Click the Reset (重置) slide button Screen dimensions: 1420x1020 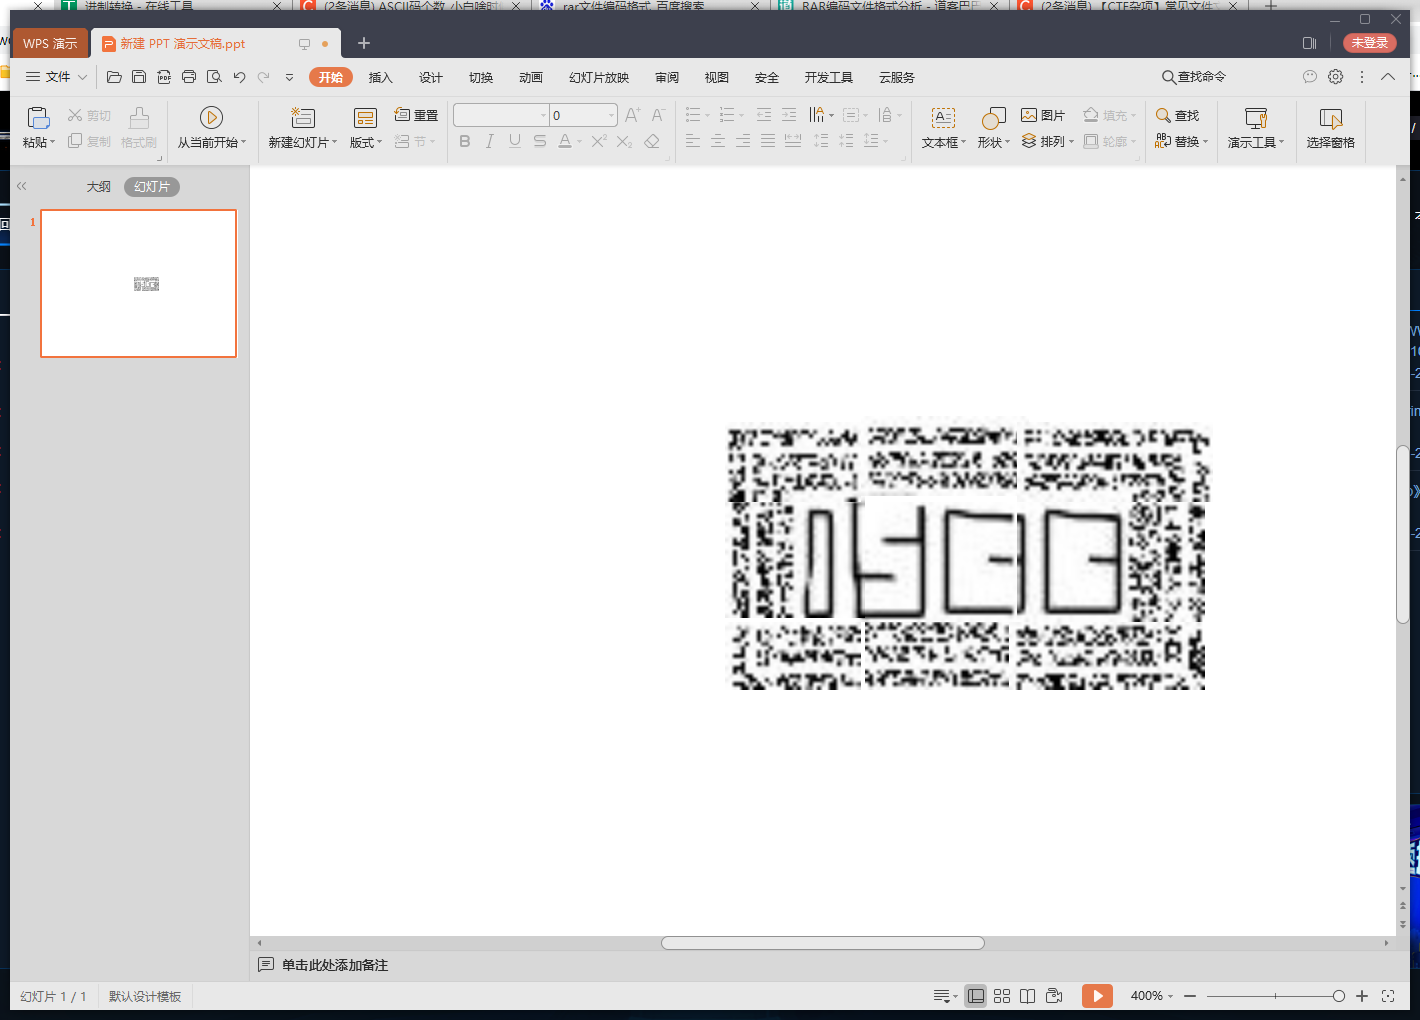coord(416,115)
